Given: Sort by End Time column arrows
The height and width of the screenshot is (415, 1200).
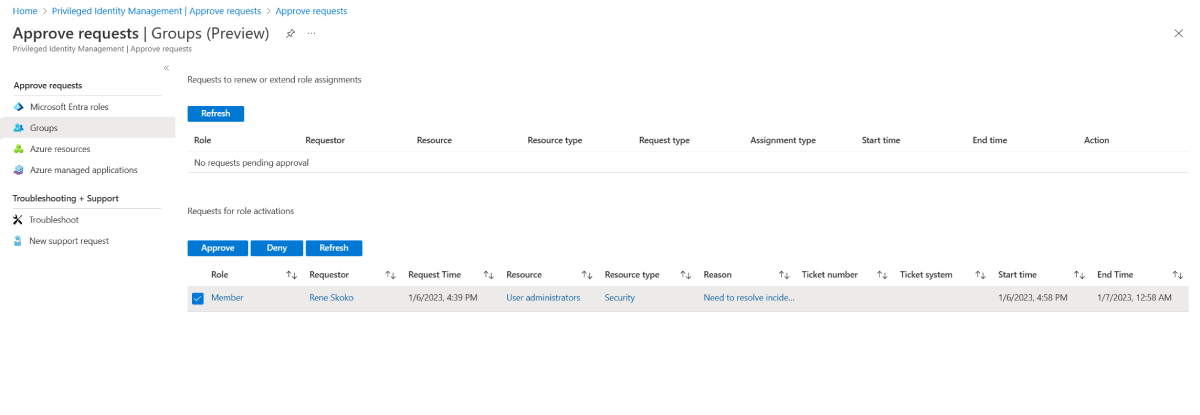Looking at the screenshot, I should click(x=1178, y=275).
